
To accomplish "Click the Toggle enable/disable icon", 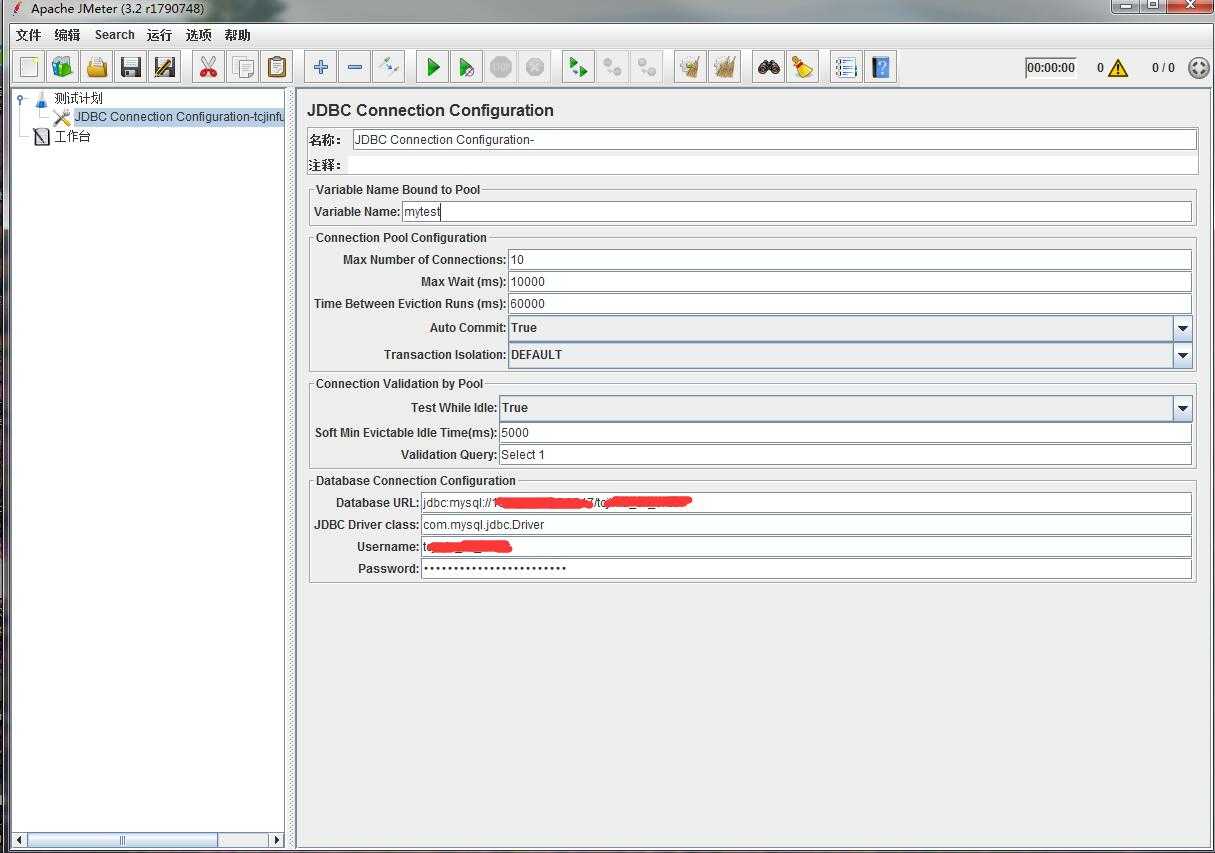I will (x=389, y=67).
